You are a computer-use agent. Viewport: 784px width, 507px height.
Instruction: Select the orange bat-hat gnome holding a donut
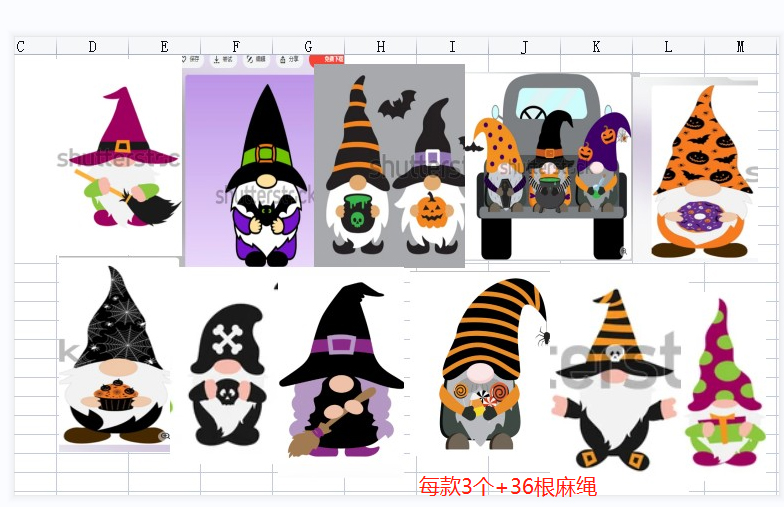[704, 171]
